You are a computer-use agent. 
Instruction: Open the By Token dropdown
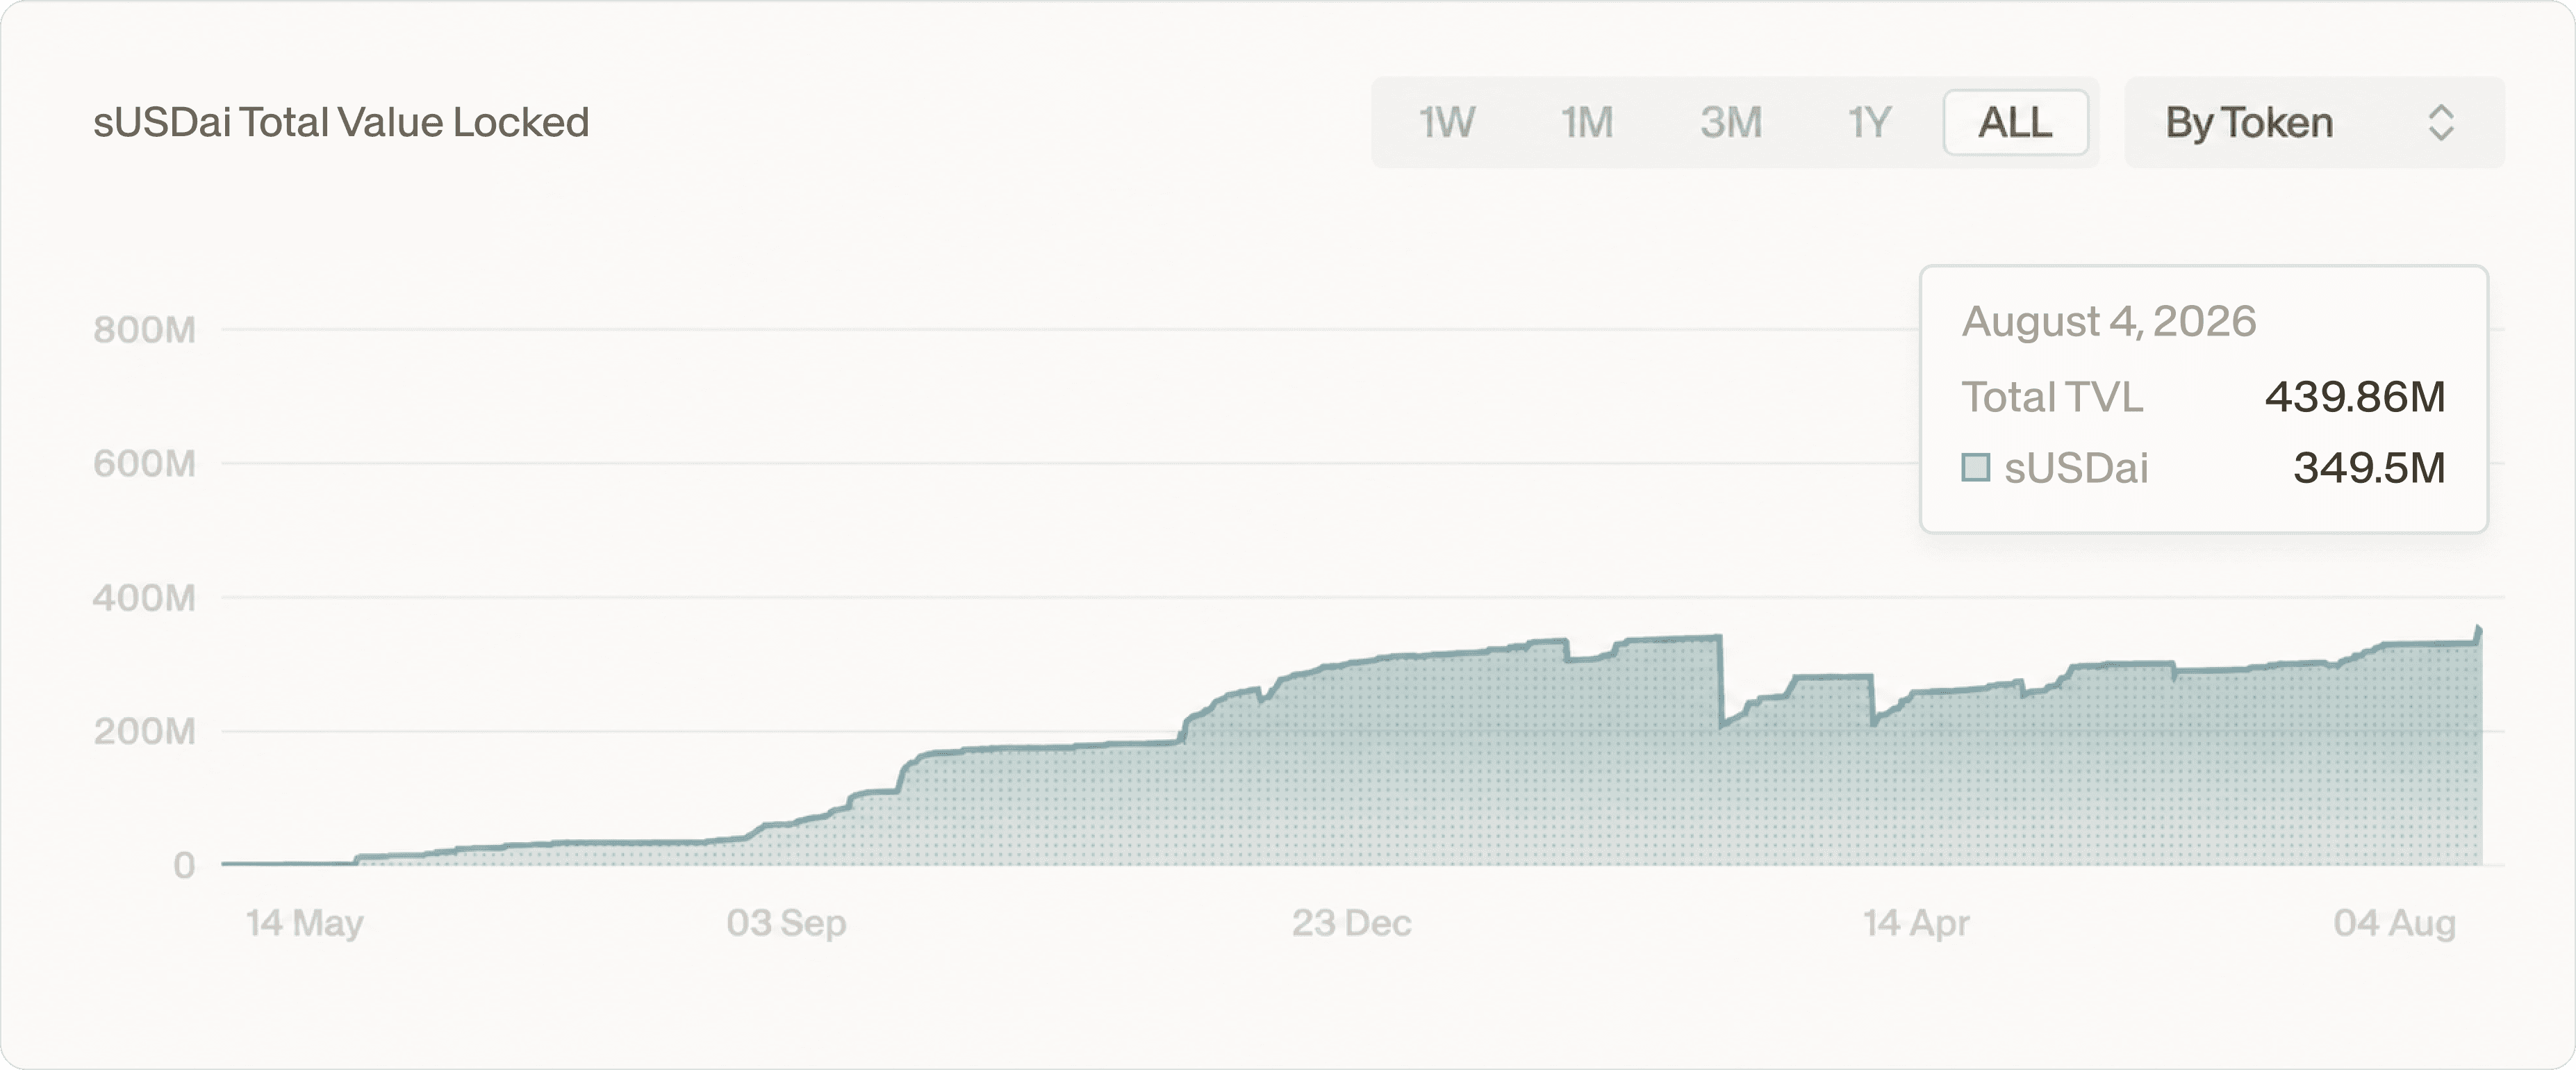point(2314,123)
